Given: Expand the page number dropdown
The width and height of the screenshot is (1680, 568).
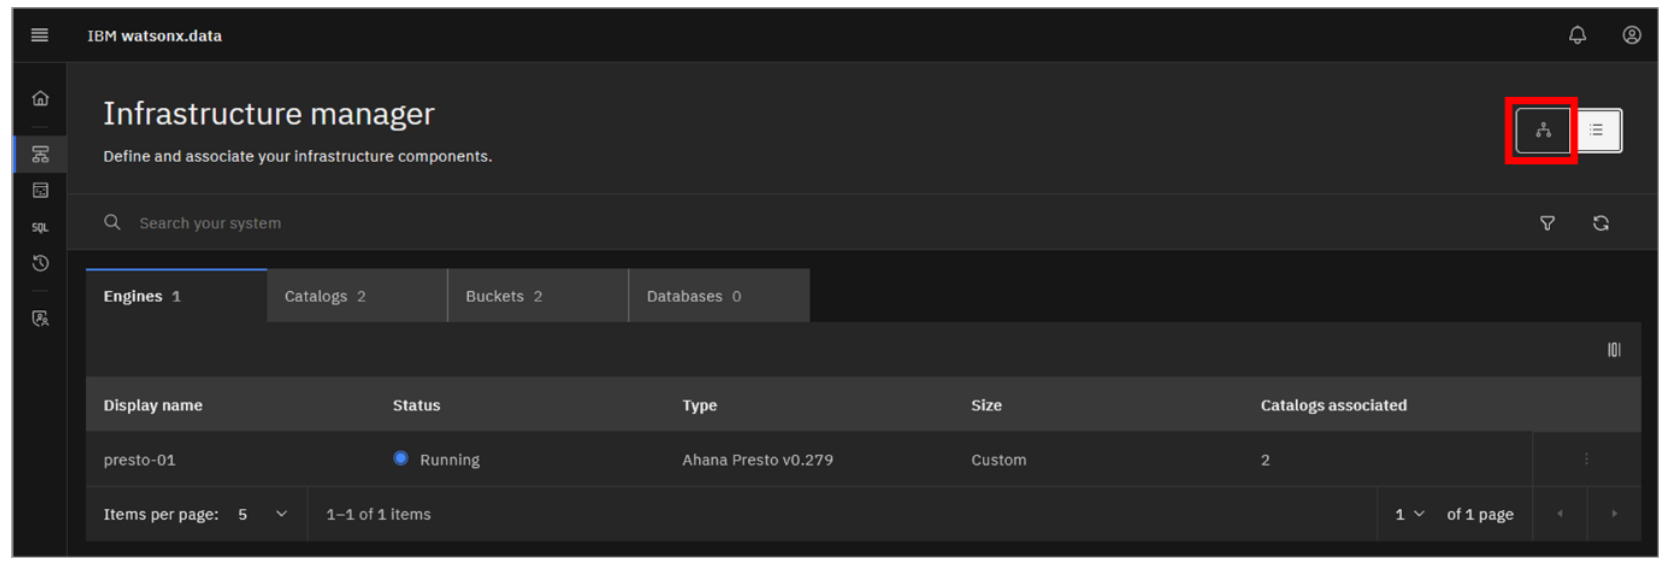Looking at the screenshot, I should pos(1409,514).
